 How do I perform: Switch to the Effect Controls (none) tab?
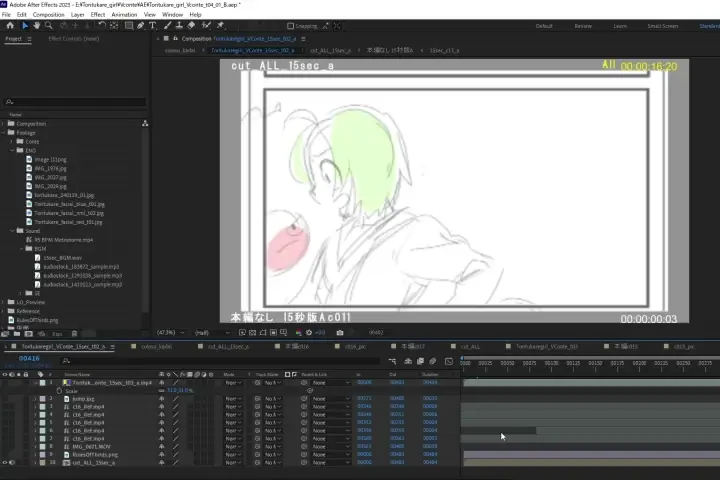click(x=73, y=39)
